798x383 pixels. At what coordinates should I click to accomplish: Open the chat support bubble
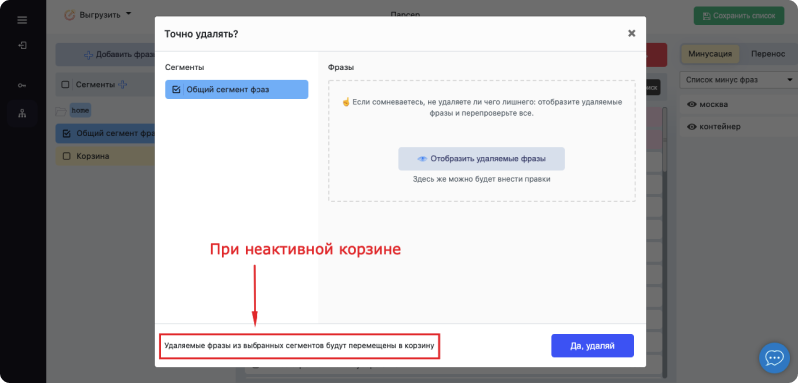(774, 358)
